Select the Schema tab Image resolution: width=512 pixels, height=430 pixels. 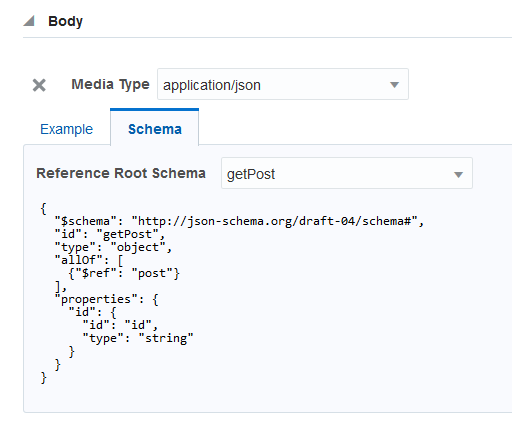(155, 129)
